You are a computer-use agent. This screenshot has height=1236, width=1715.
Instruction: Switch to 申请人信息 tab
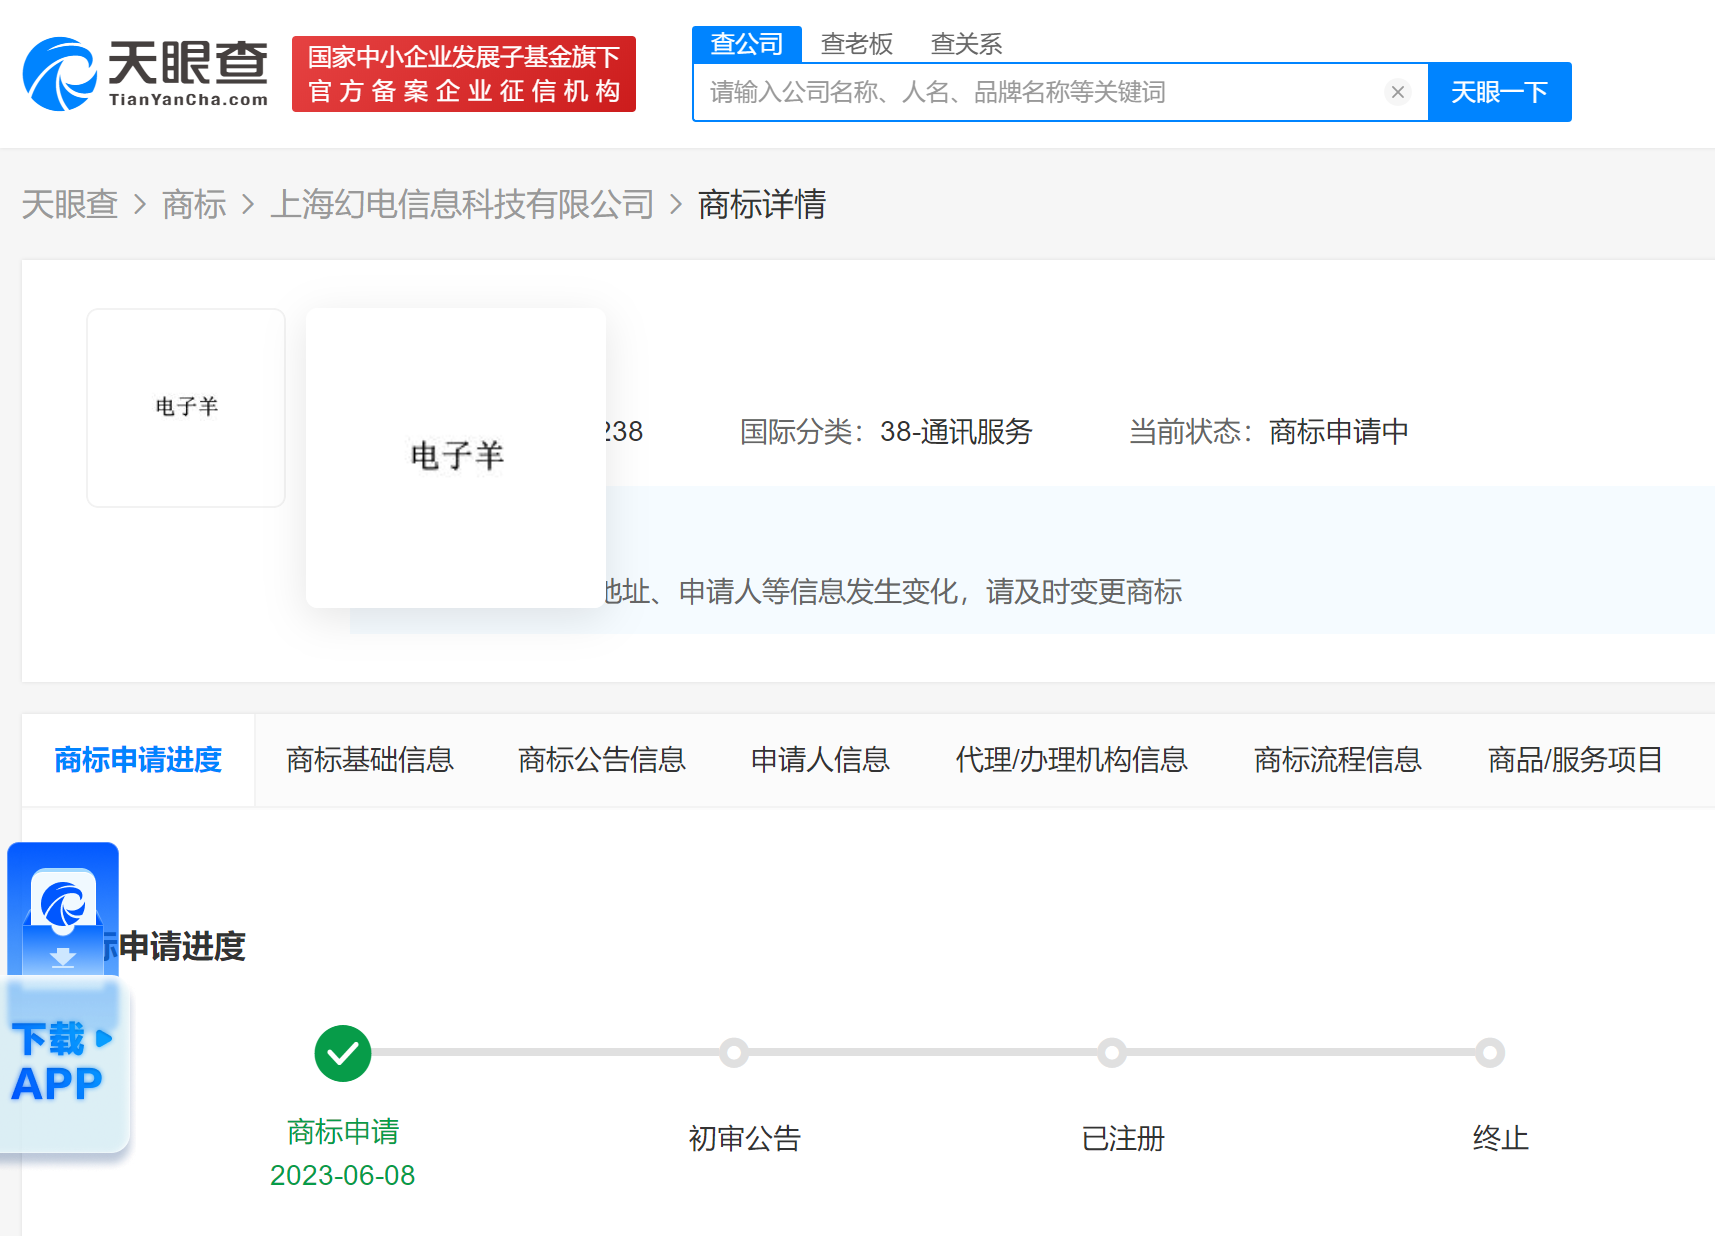pos(820,760)
